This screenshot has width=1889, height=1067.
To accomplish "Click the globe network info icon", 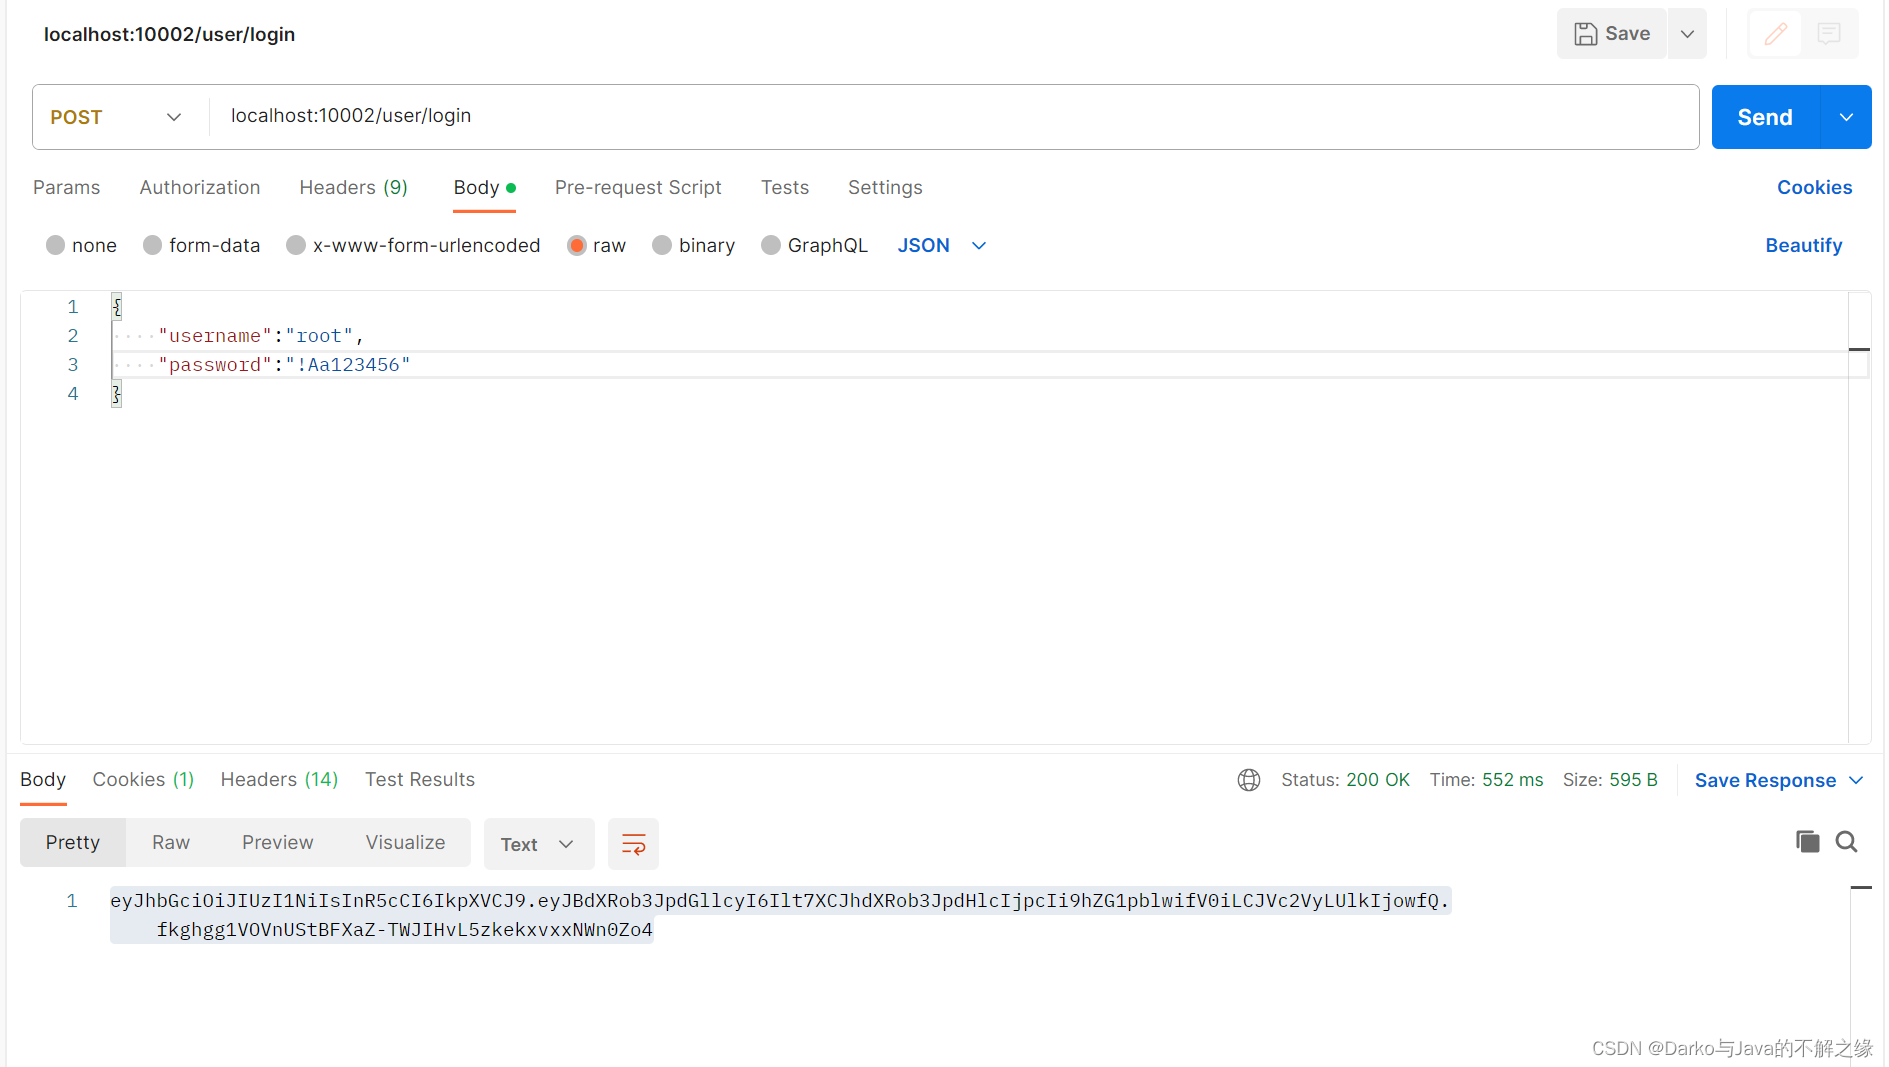I will [1248, 779].
